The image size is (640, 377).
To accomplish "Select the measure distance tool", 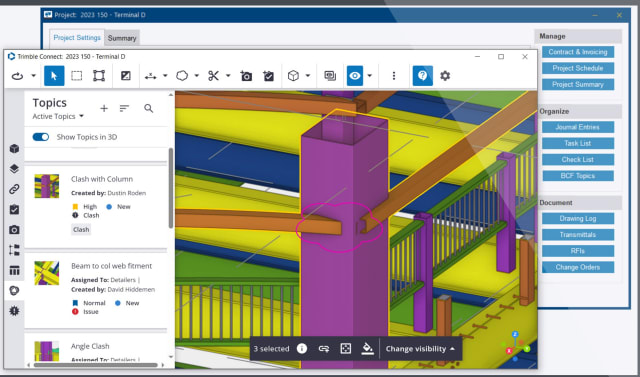I will (151, 76).
